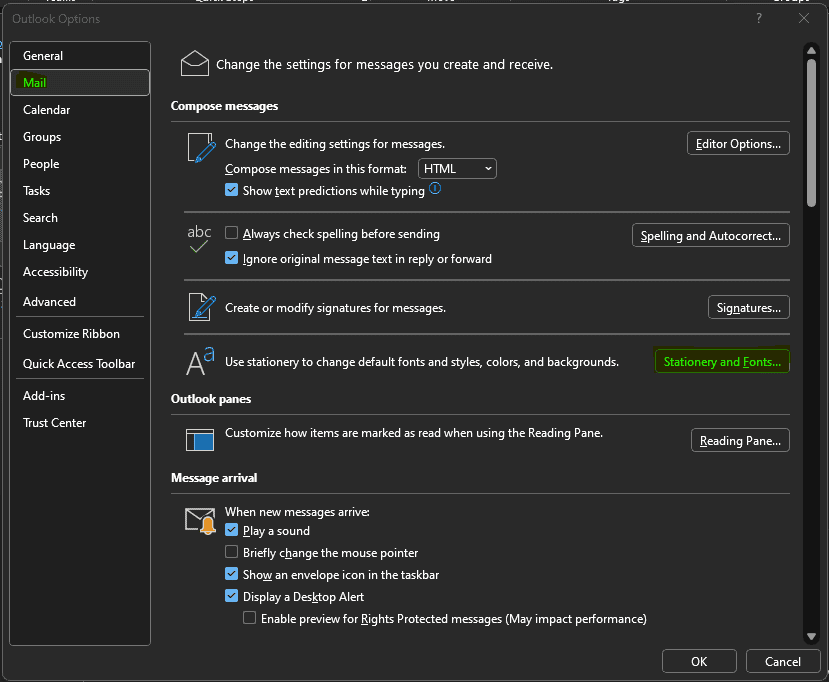Click the scrollbar up arrow
This screenshot has width=829, height=682.
[x=811, y=51]
